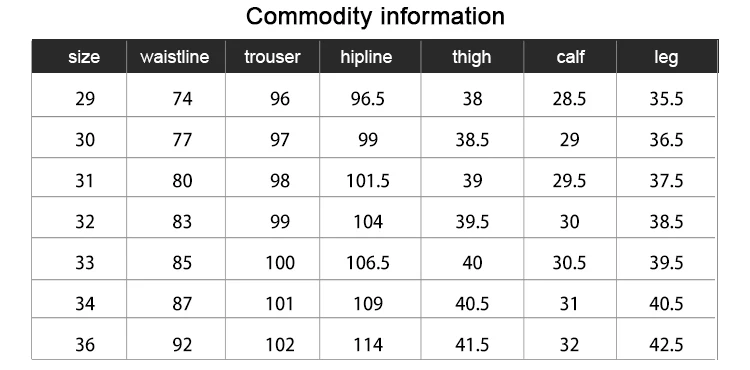Select the 'waistline' column header
This screenshot has height=370, width=750.
coord(175,57)
